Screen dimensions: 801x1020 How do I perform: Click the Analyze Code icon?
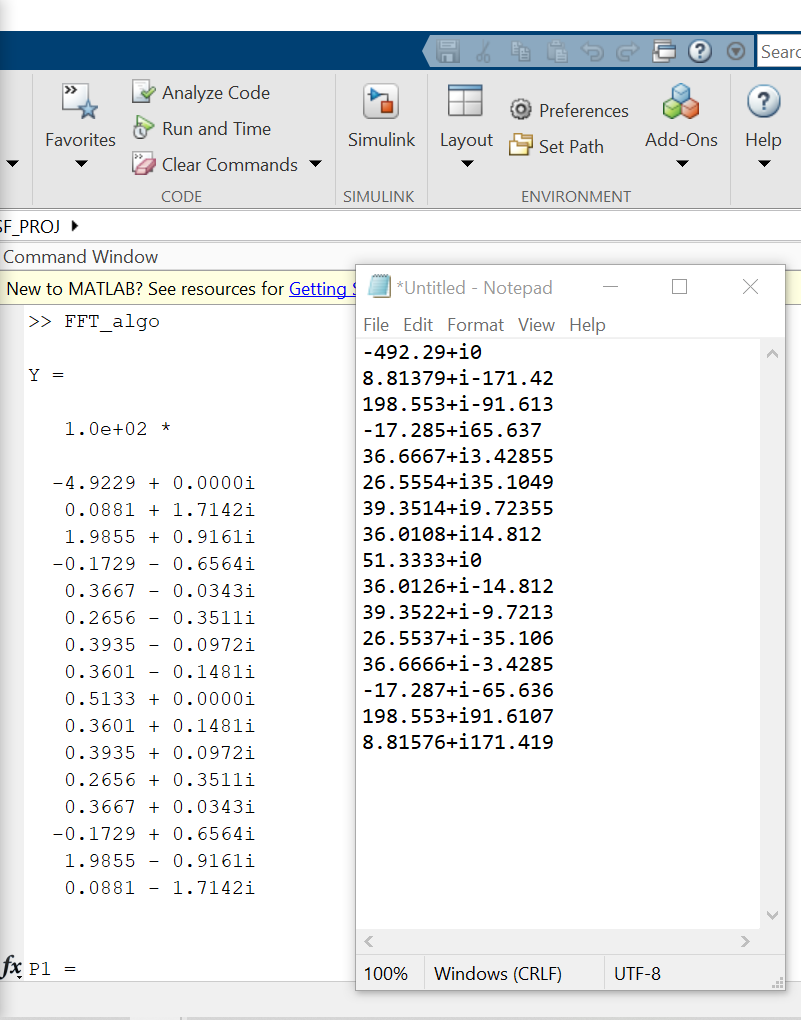144,92
